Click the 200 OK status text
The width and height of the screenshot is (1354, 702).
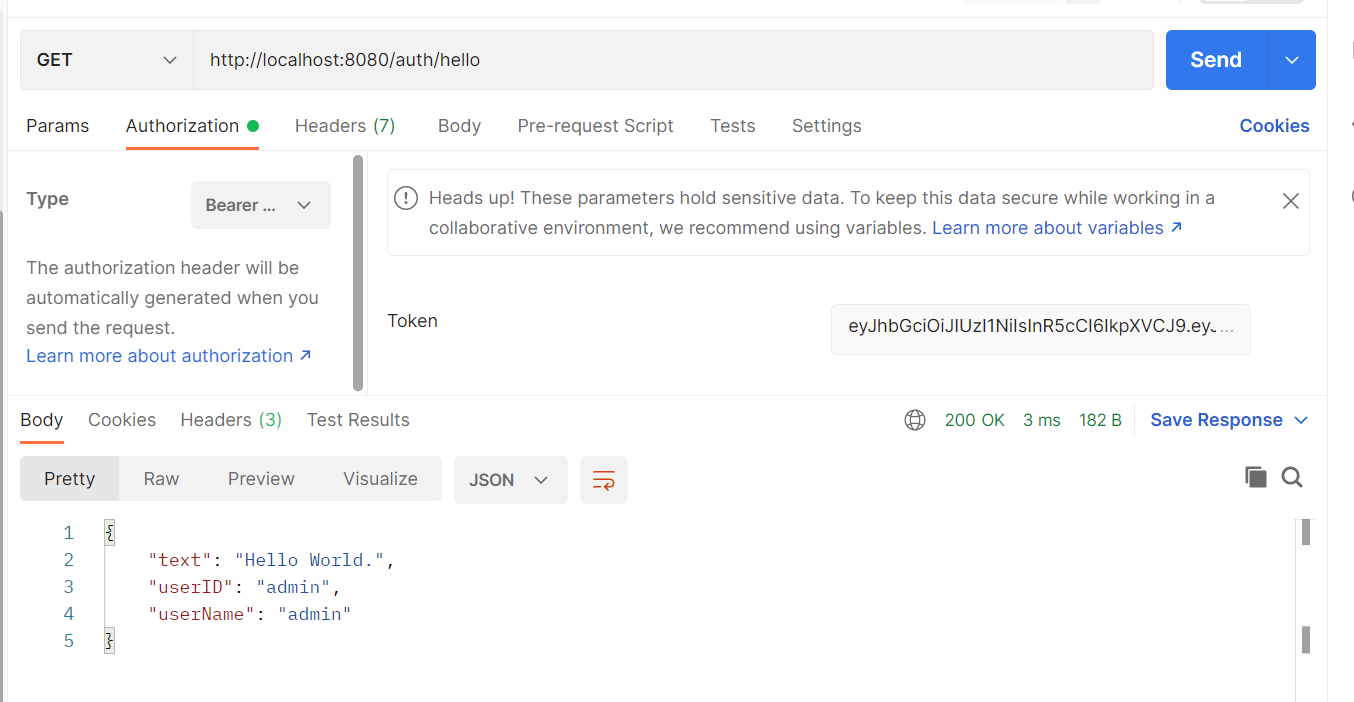tap(975, 420)
